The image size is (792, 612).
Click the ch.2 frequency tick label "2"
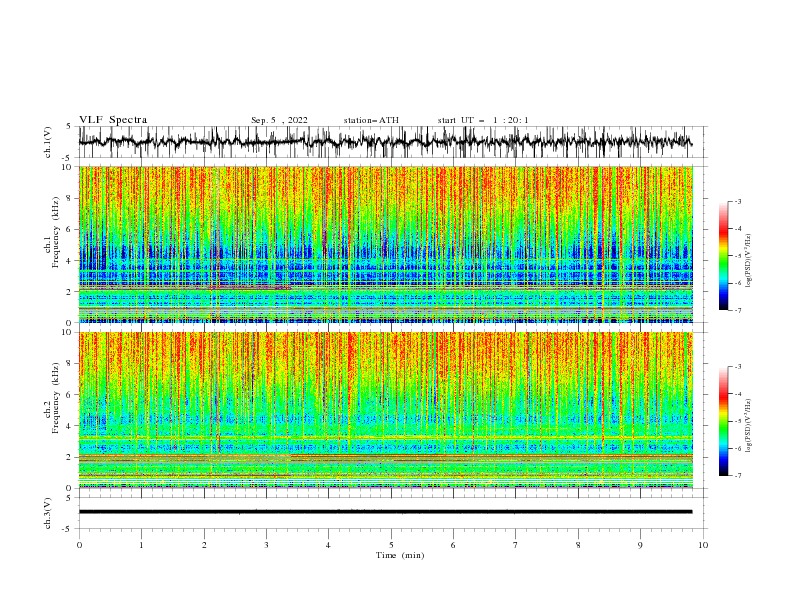point(69,457)
